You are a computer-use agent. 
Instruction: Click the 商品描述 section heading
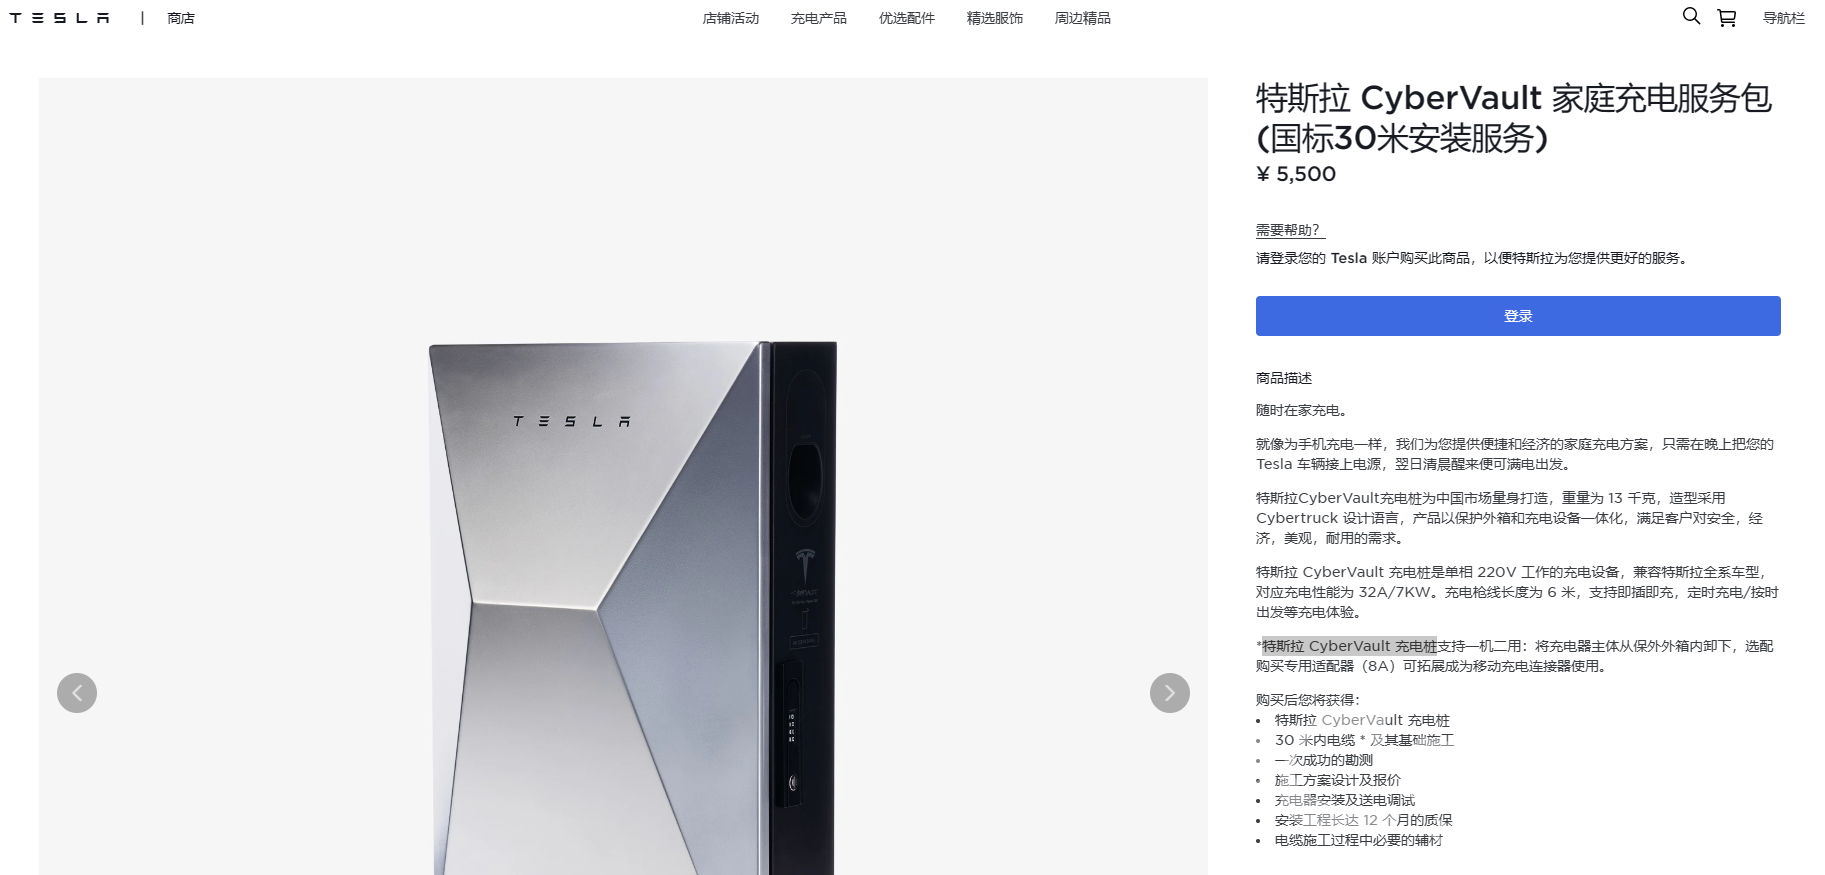(x=1284, y=378)
